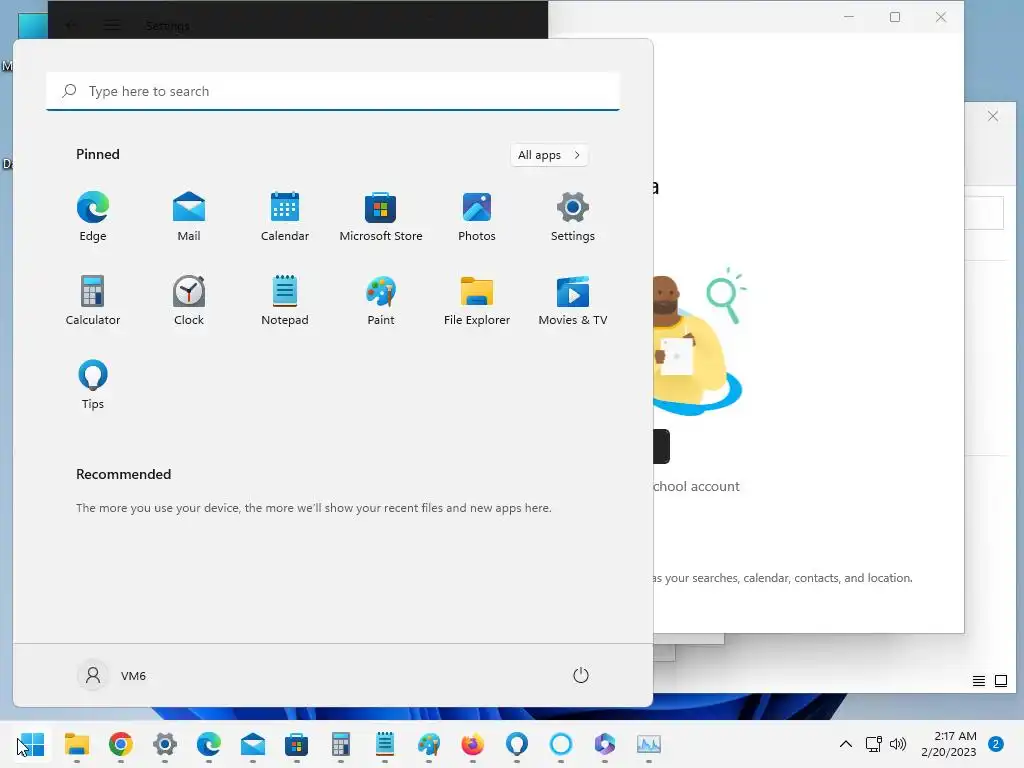Open File Explorer from the taskbar
The image size is (1024, 768).
76,744
